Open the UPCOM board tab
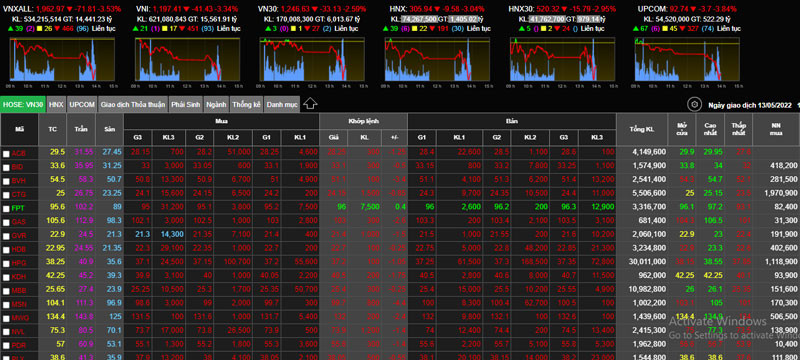The image size is (800, 360). click(x=82, y=105)
